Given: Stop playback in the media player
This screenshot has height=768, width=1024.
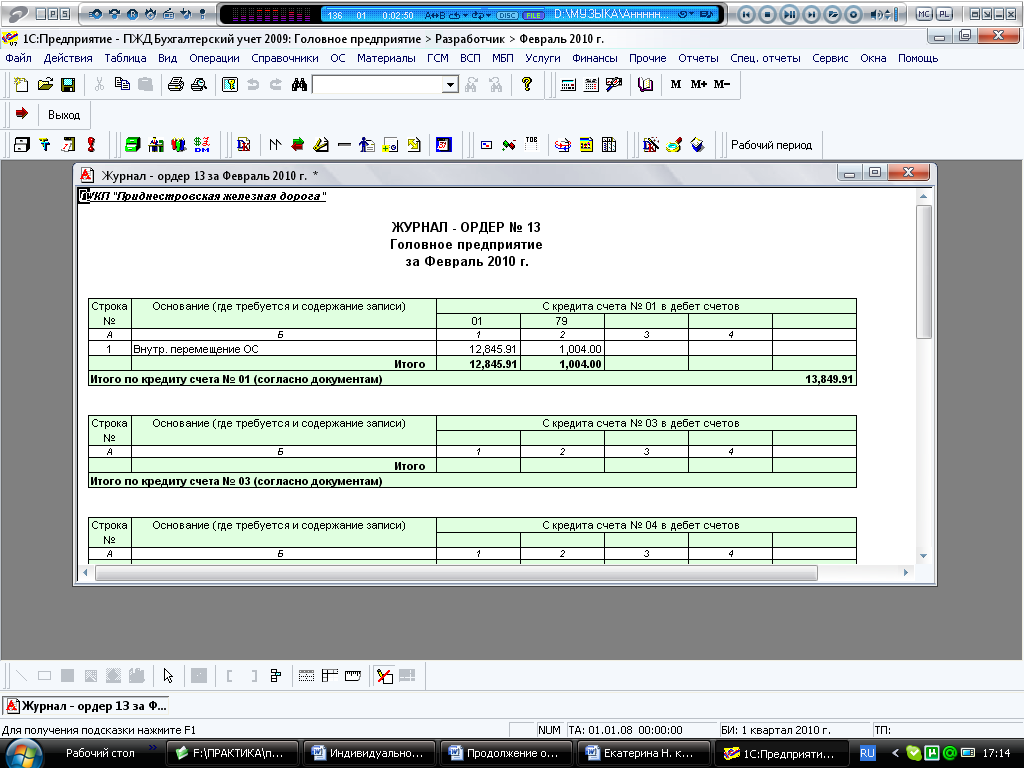Looking at the screenshot, I should (x=768, y=14).
